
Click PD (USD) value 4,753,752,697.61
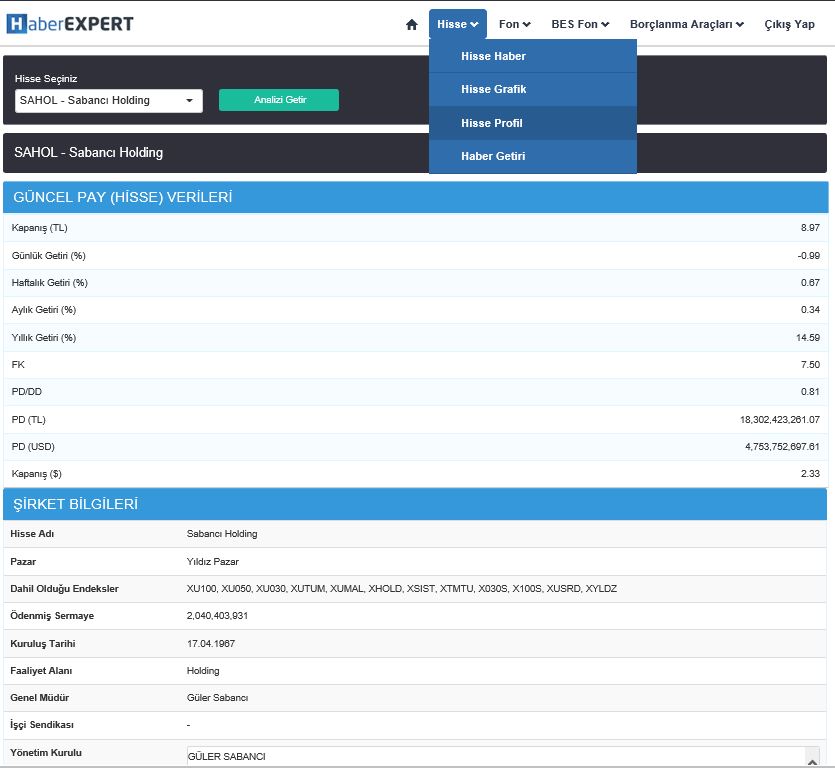782,446
